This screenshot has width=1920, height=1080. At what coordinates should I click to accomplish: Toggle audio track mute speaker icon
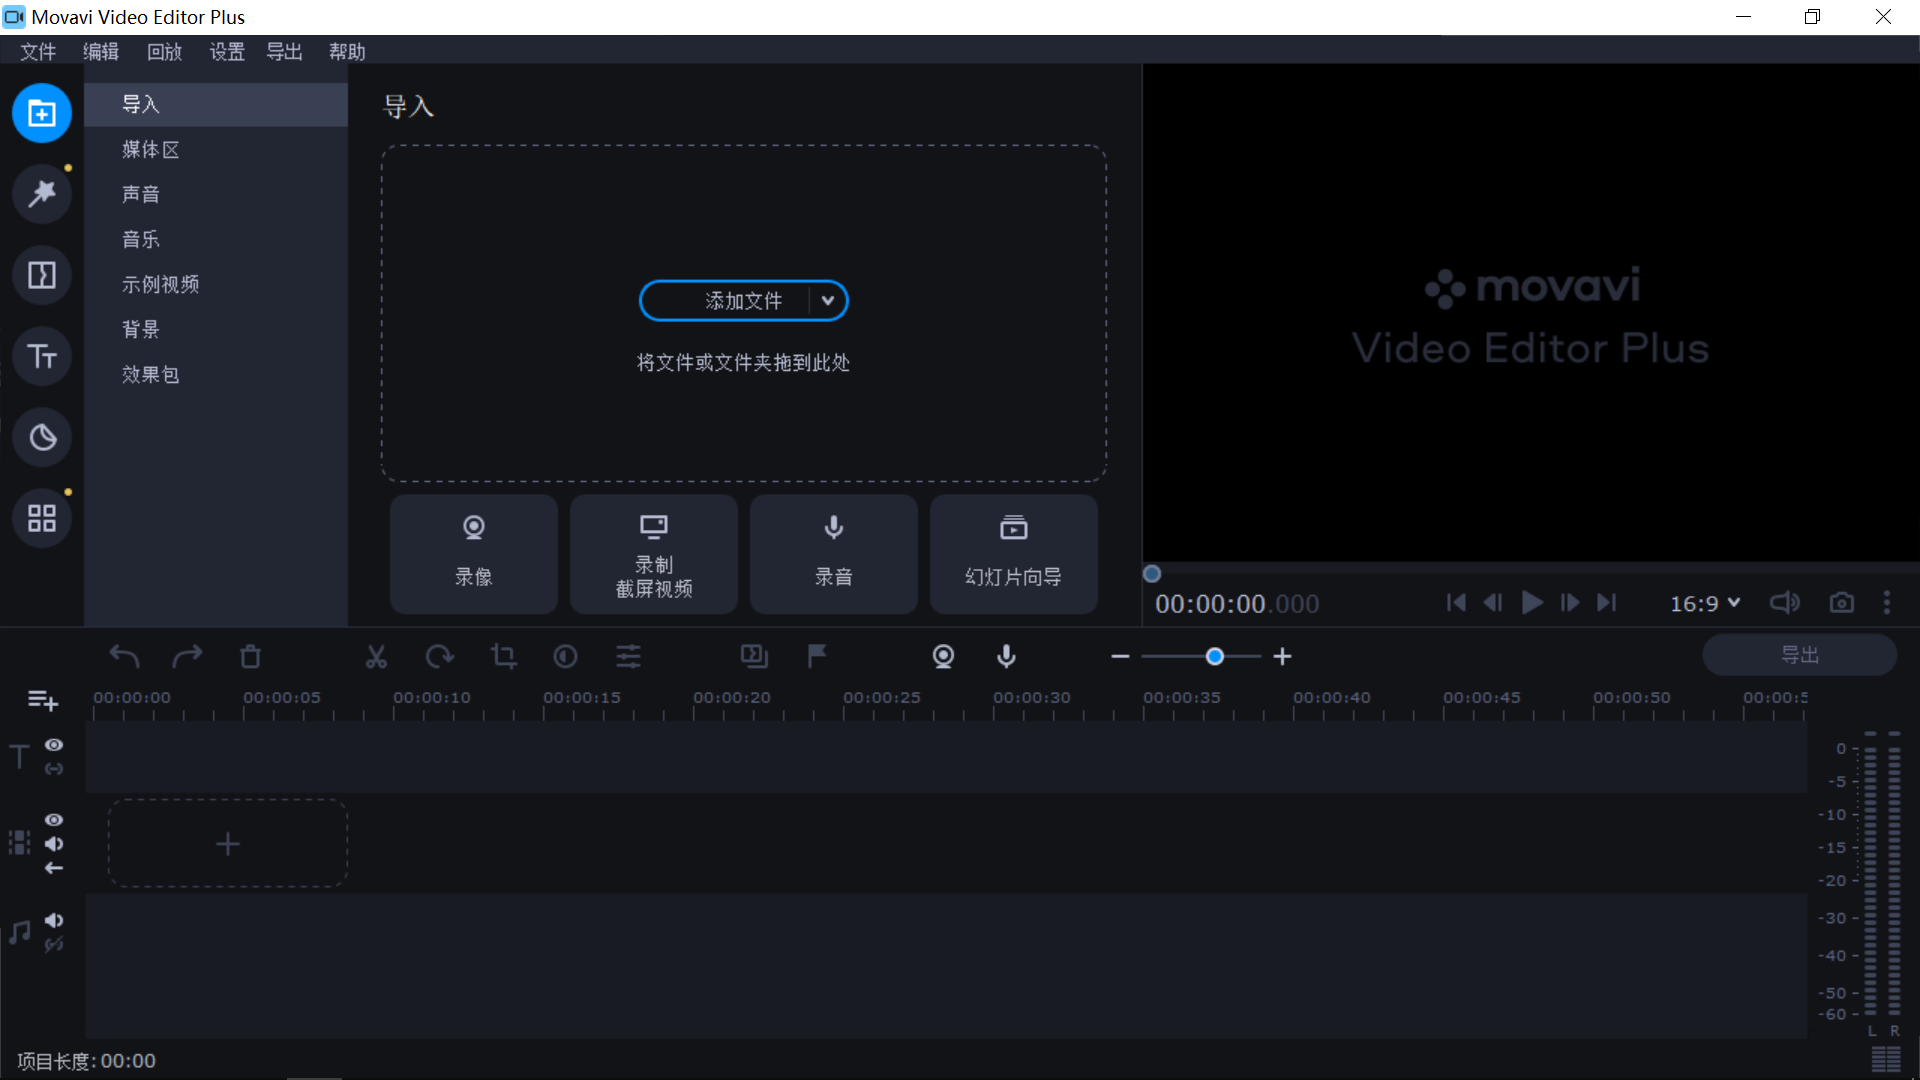[53, 919]
